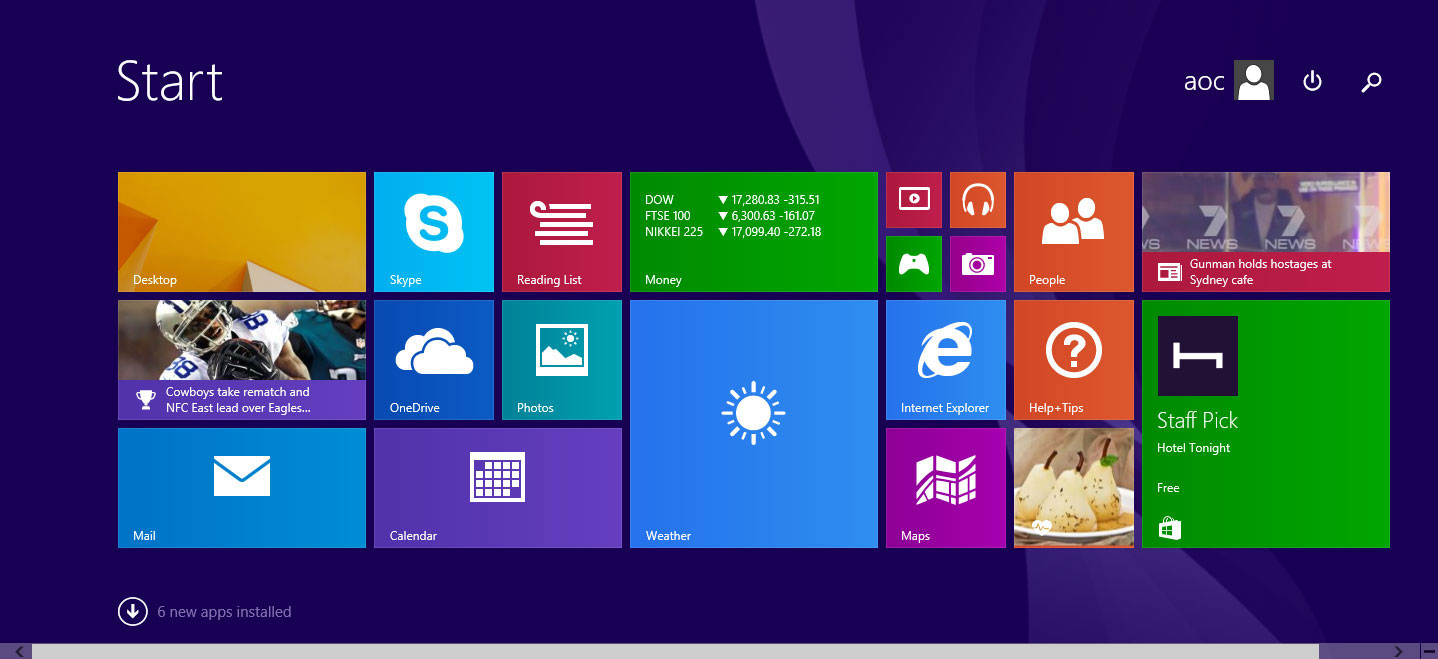Open the Store Staff Pick tile

pyautogui.click(x=1266, y=424)
